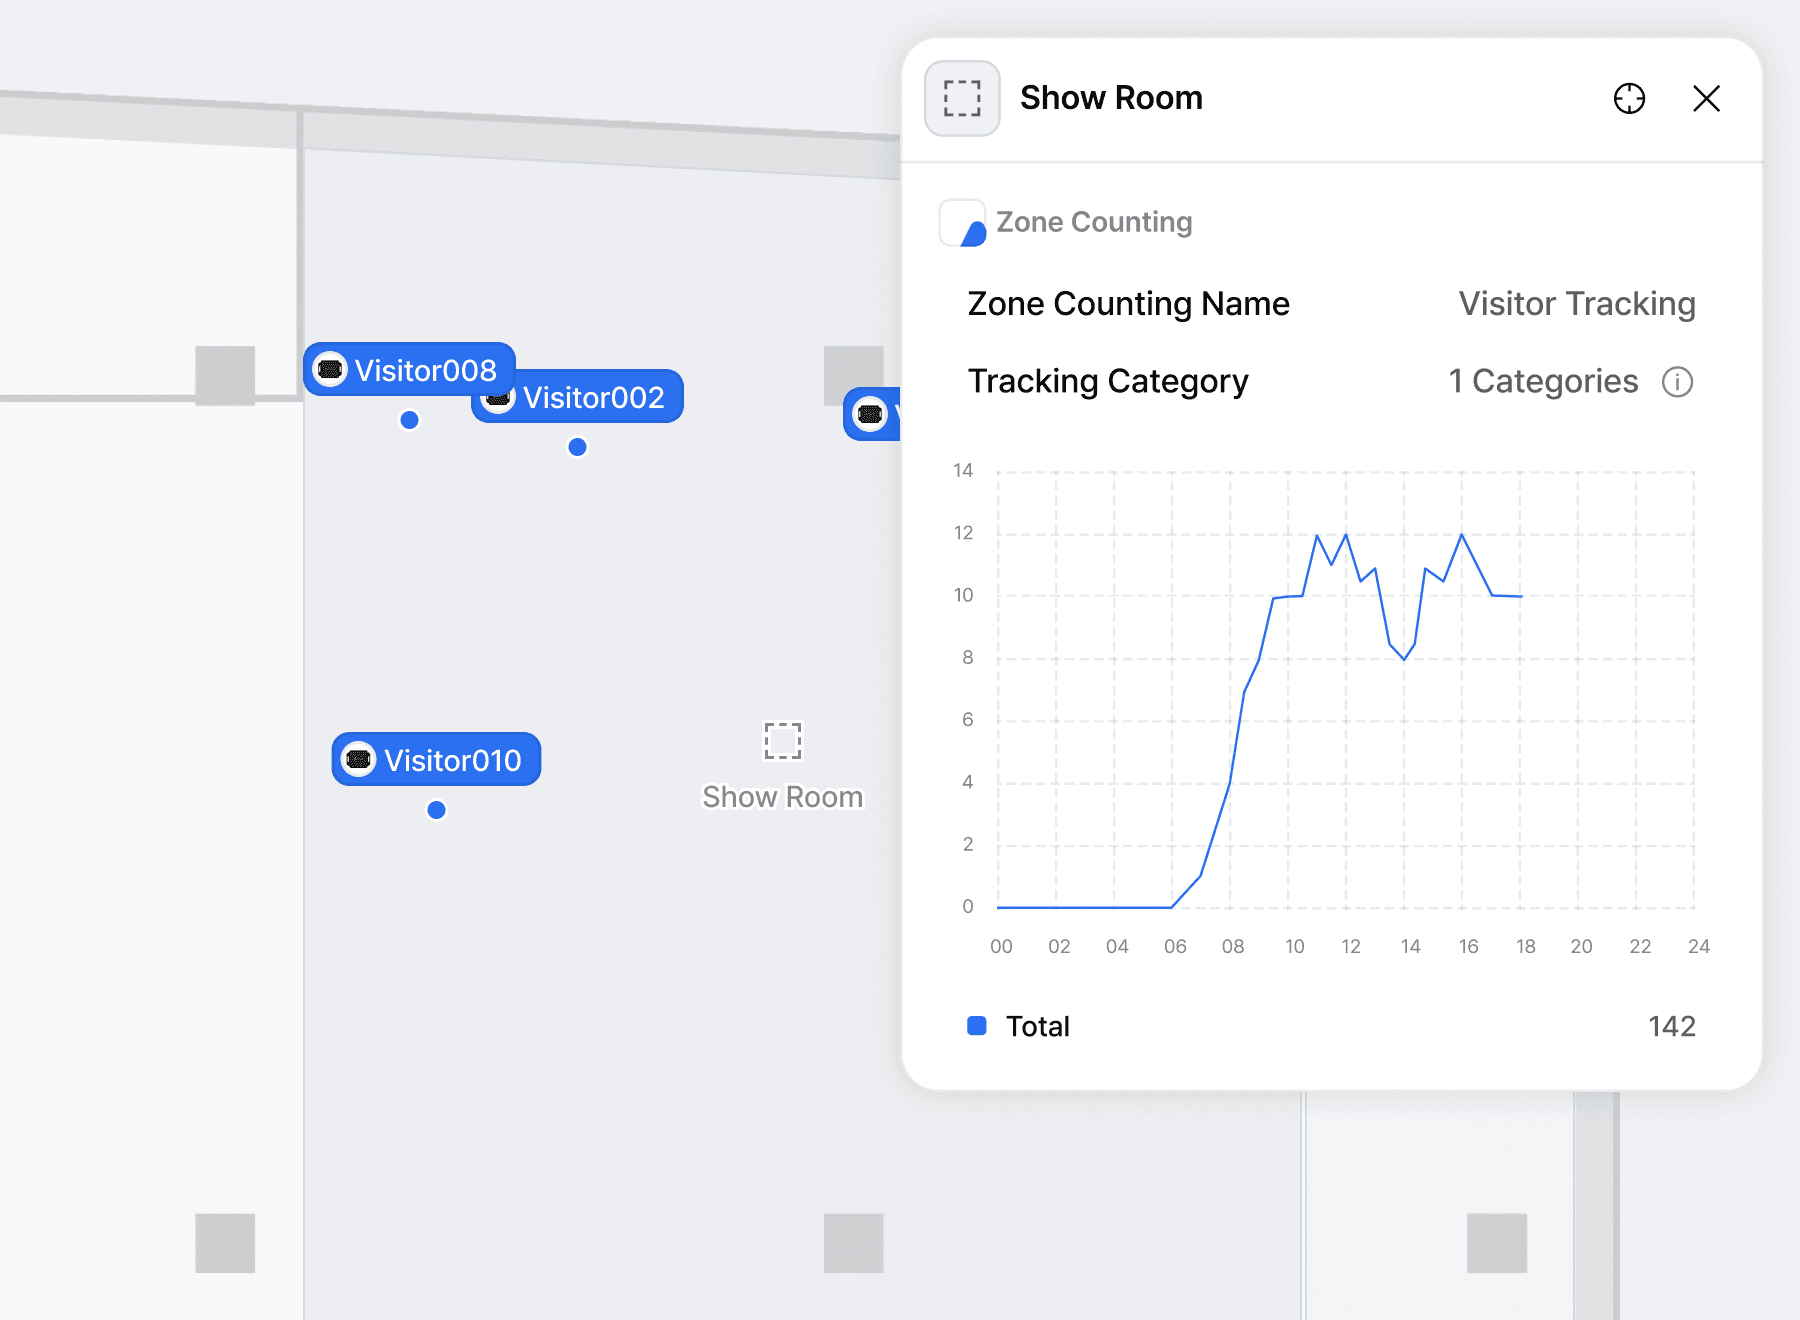Click the Show Room text label on map
Screen dimensions: 1800x1320
point(782,797)
